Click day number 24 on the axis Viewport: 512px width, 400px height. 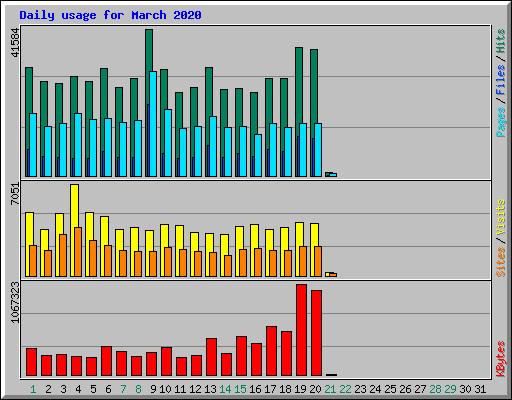pyautogui.click(x=375, y=389)
